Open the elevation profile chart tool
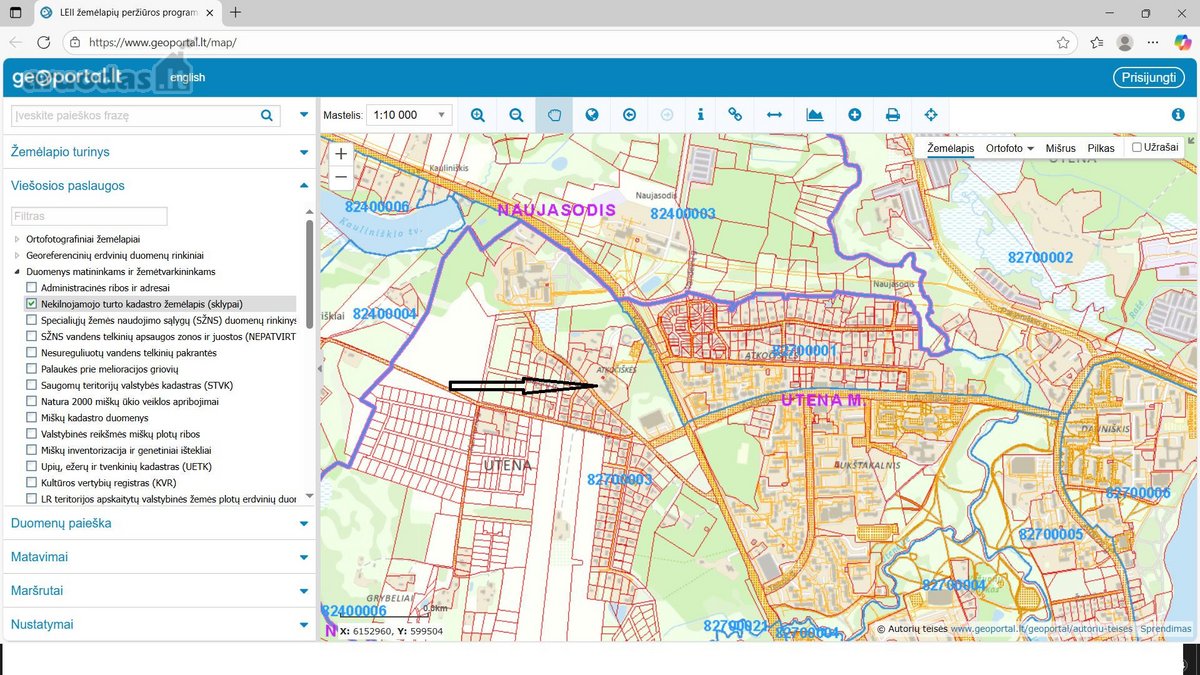Viewport: 1200px width, 675px height. pos(815,115)
